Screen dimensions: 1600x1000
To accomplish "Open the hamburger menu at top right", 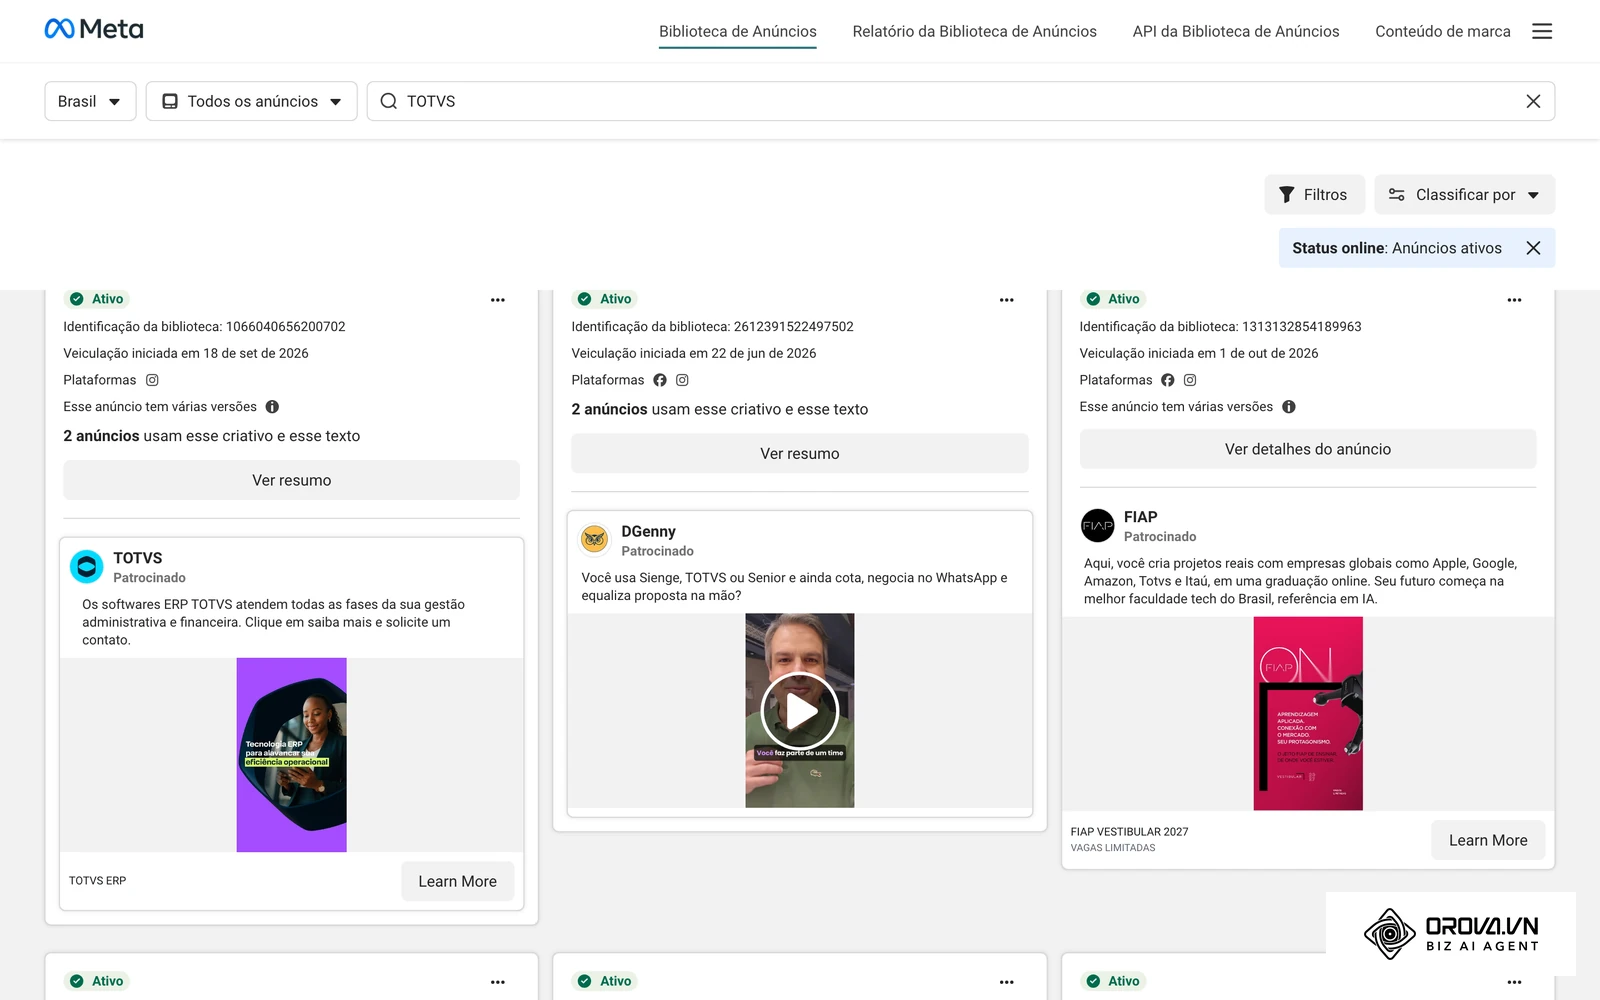I will coord(1542,31).
